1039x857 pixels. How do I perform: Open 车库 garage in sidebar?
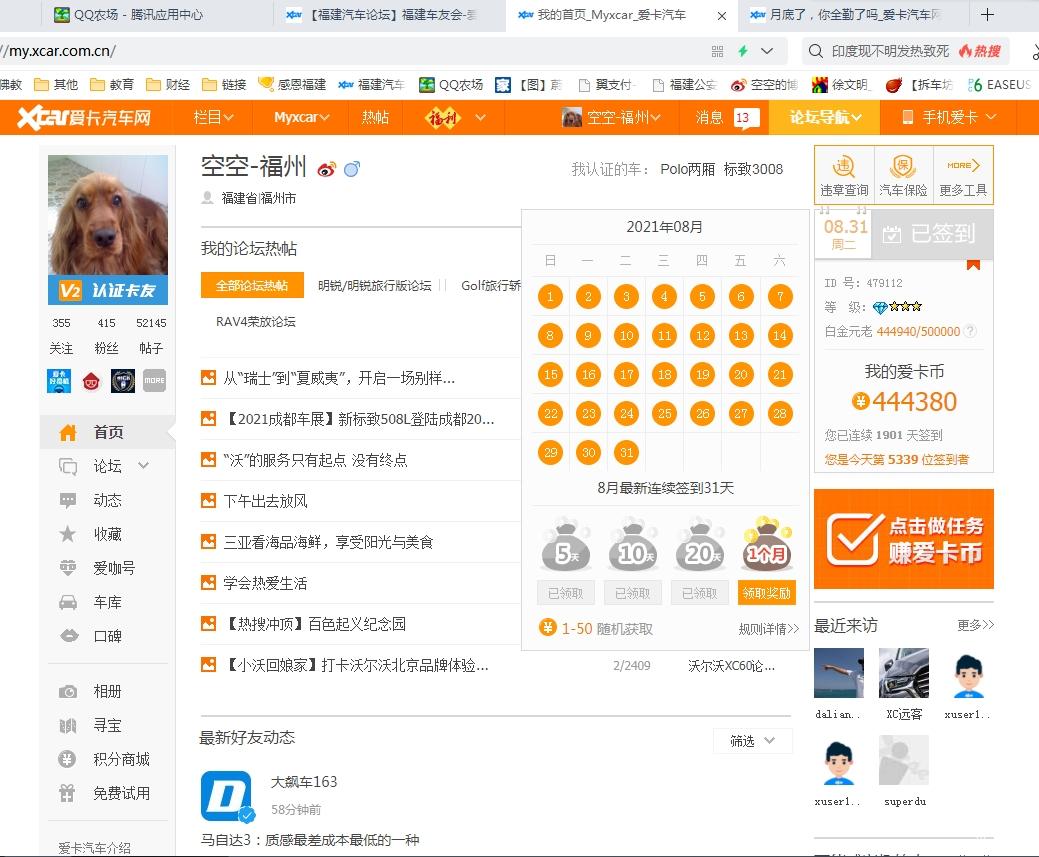tap(107, 602)
